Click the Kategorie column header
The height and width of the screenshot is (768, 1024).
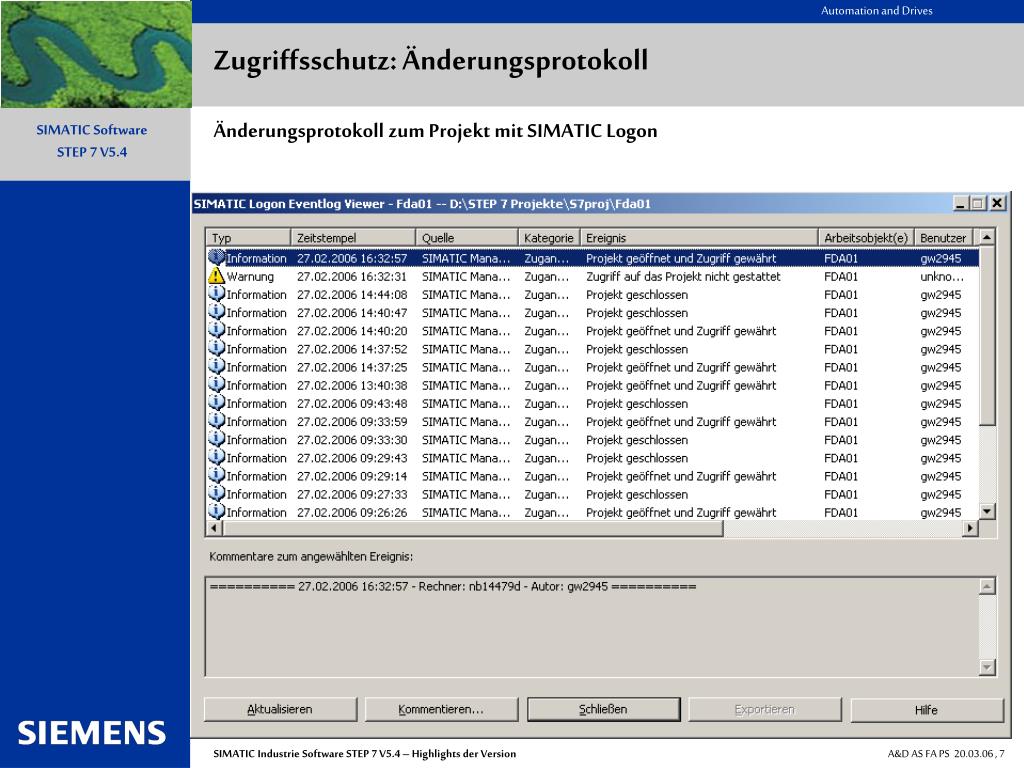tap(549, 238)
